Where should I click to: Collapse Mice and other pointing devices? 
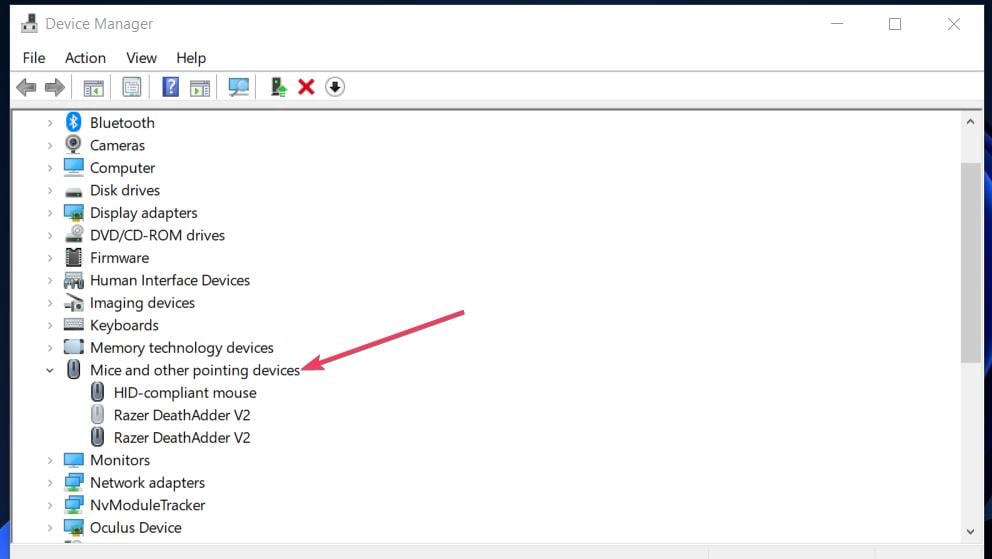[50, 371]
